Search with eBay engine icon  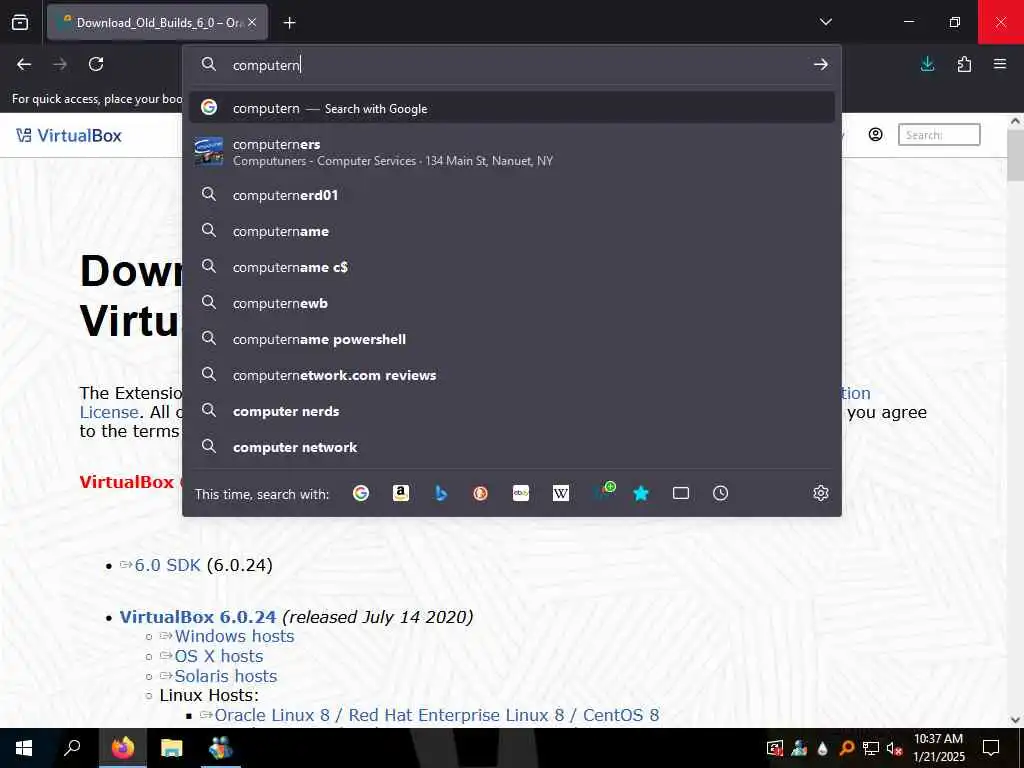tap(520, 493)
